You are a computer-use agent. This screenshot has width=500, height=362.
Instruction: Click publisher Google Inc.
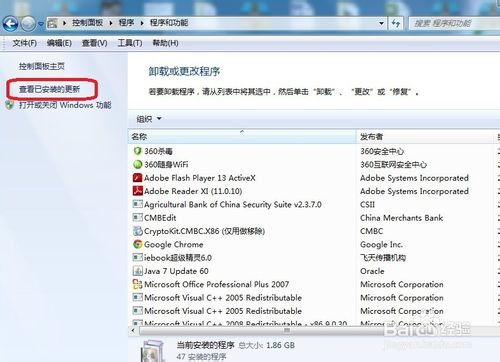coord(381,244)
